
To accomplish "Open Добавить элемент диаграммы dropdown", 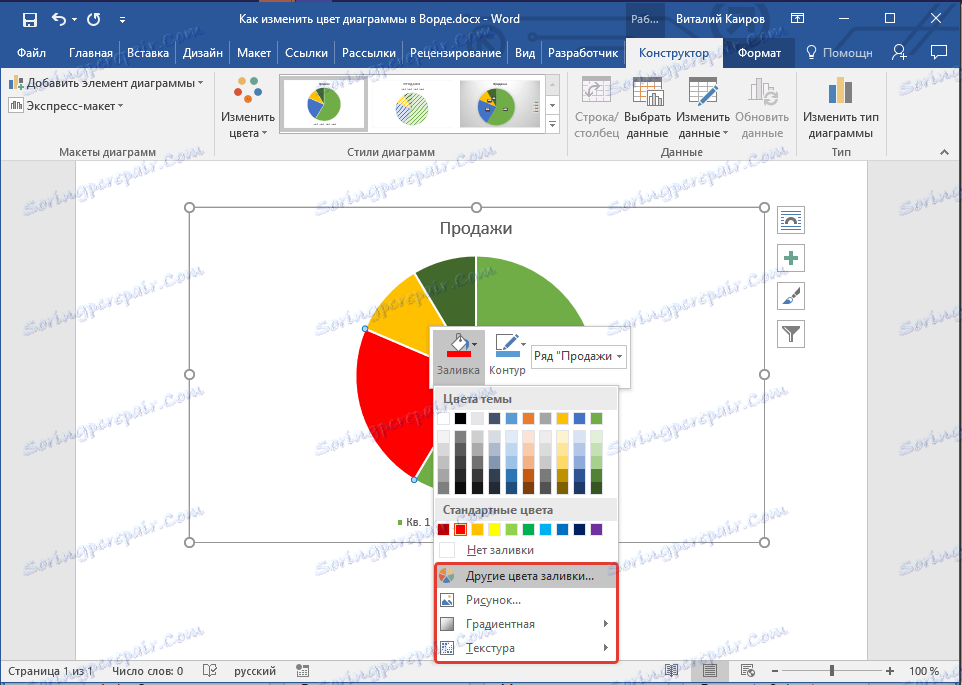I will tap(106, 83).
